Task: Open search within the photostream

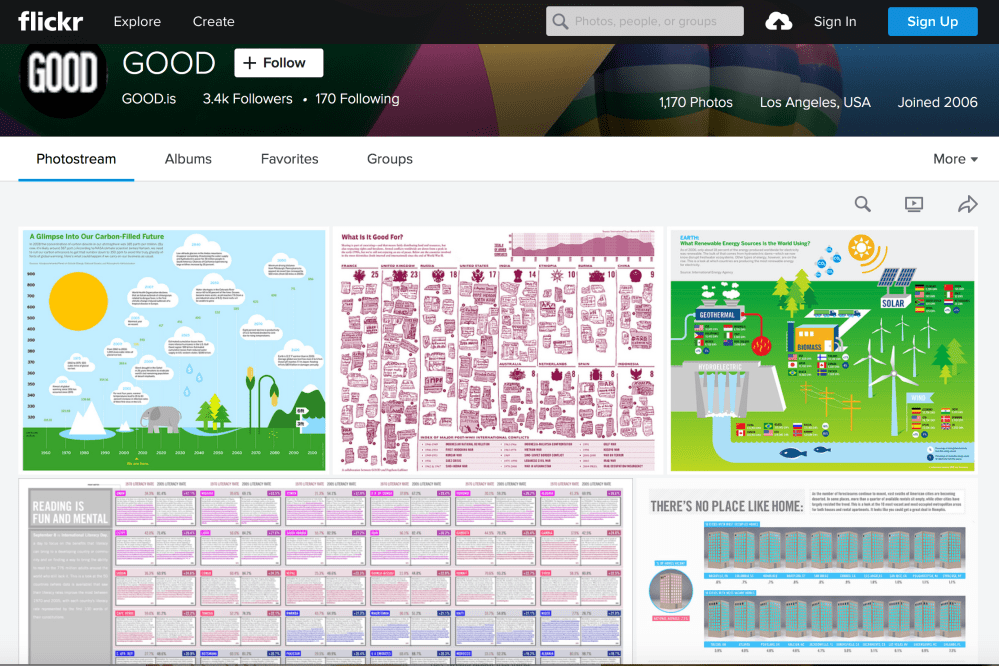Action: (862, 204)
